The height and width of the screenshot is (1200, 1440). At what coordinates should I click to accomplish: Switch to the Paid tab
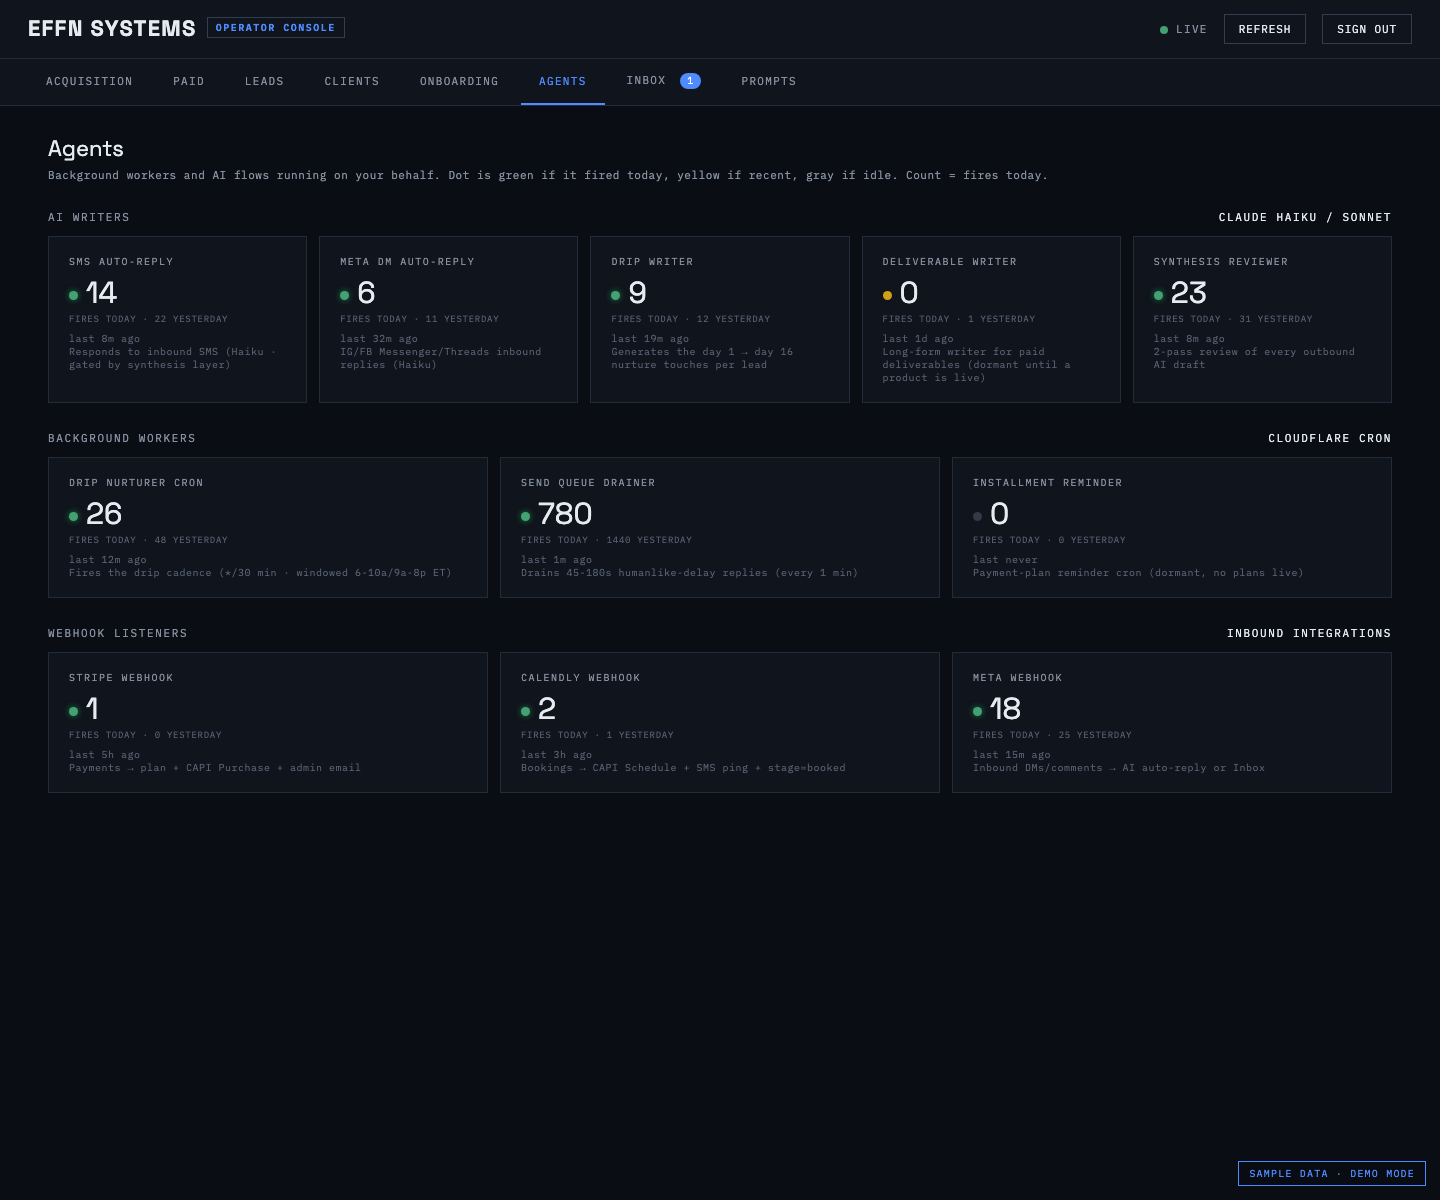[189, 81]
